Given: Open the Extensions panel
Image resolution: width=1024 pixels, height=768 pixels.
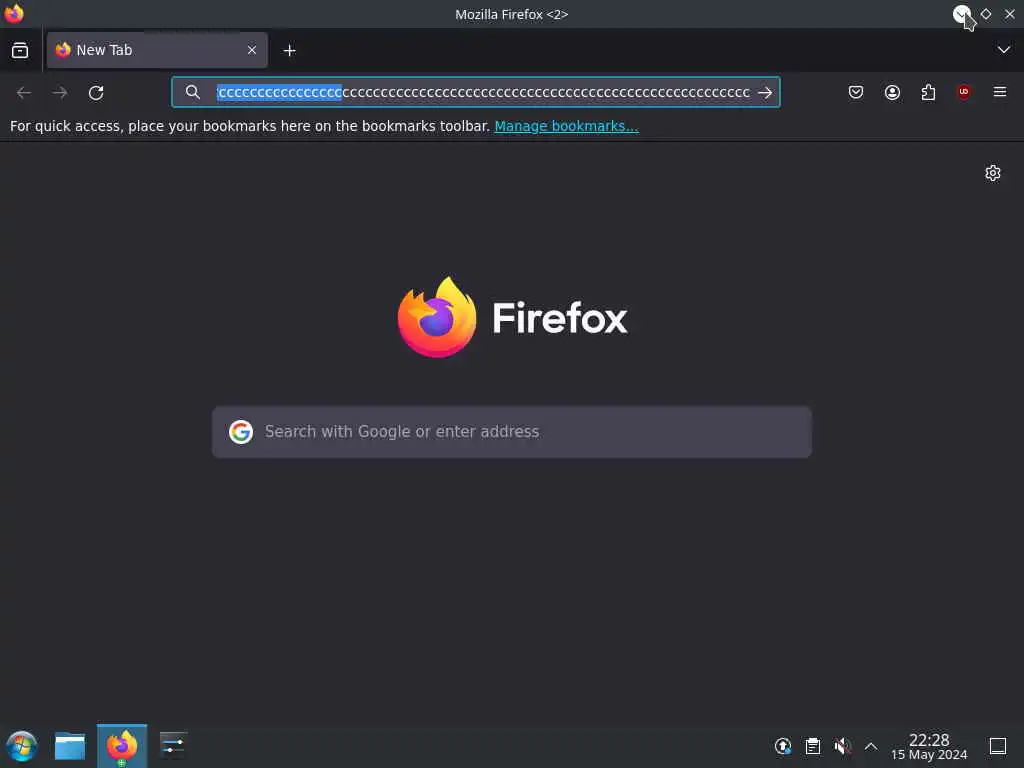Looking at the screenshot, I should click(928, 92).
